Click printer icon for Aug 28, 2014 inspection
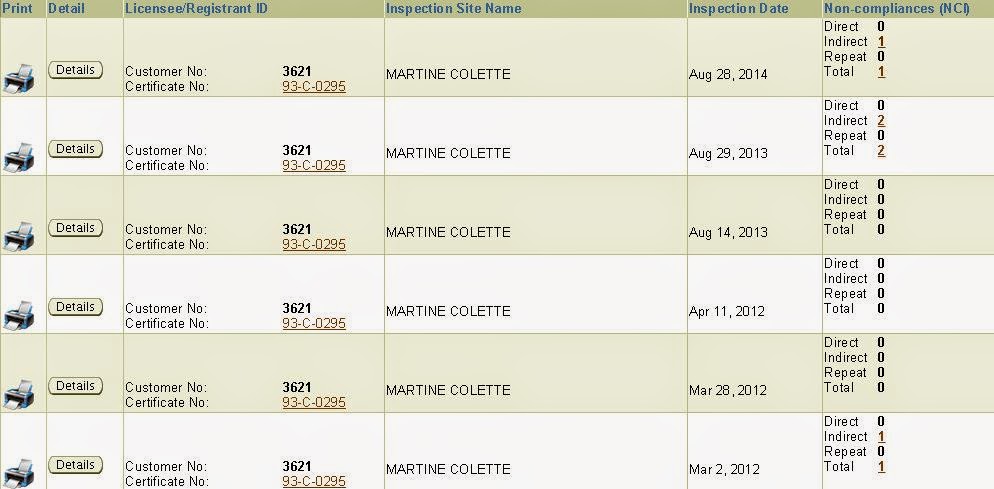This screenshot has height=489, width=994. (x=20, y=77)
